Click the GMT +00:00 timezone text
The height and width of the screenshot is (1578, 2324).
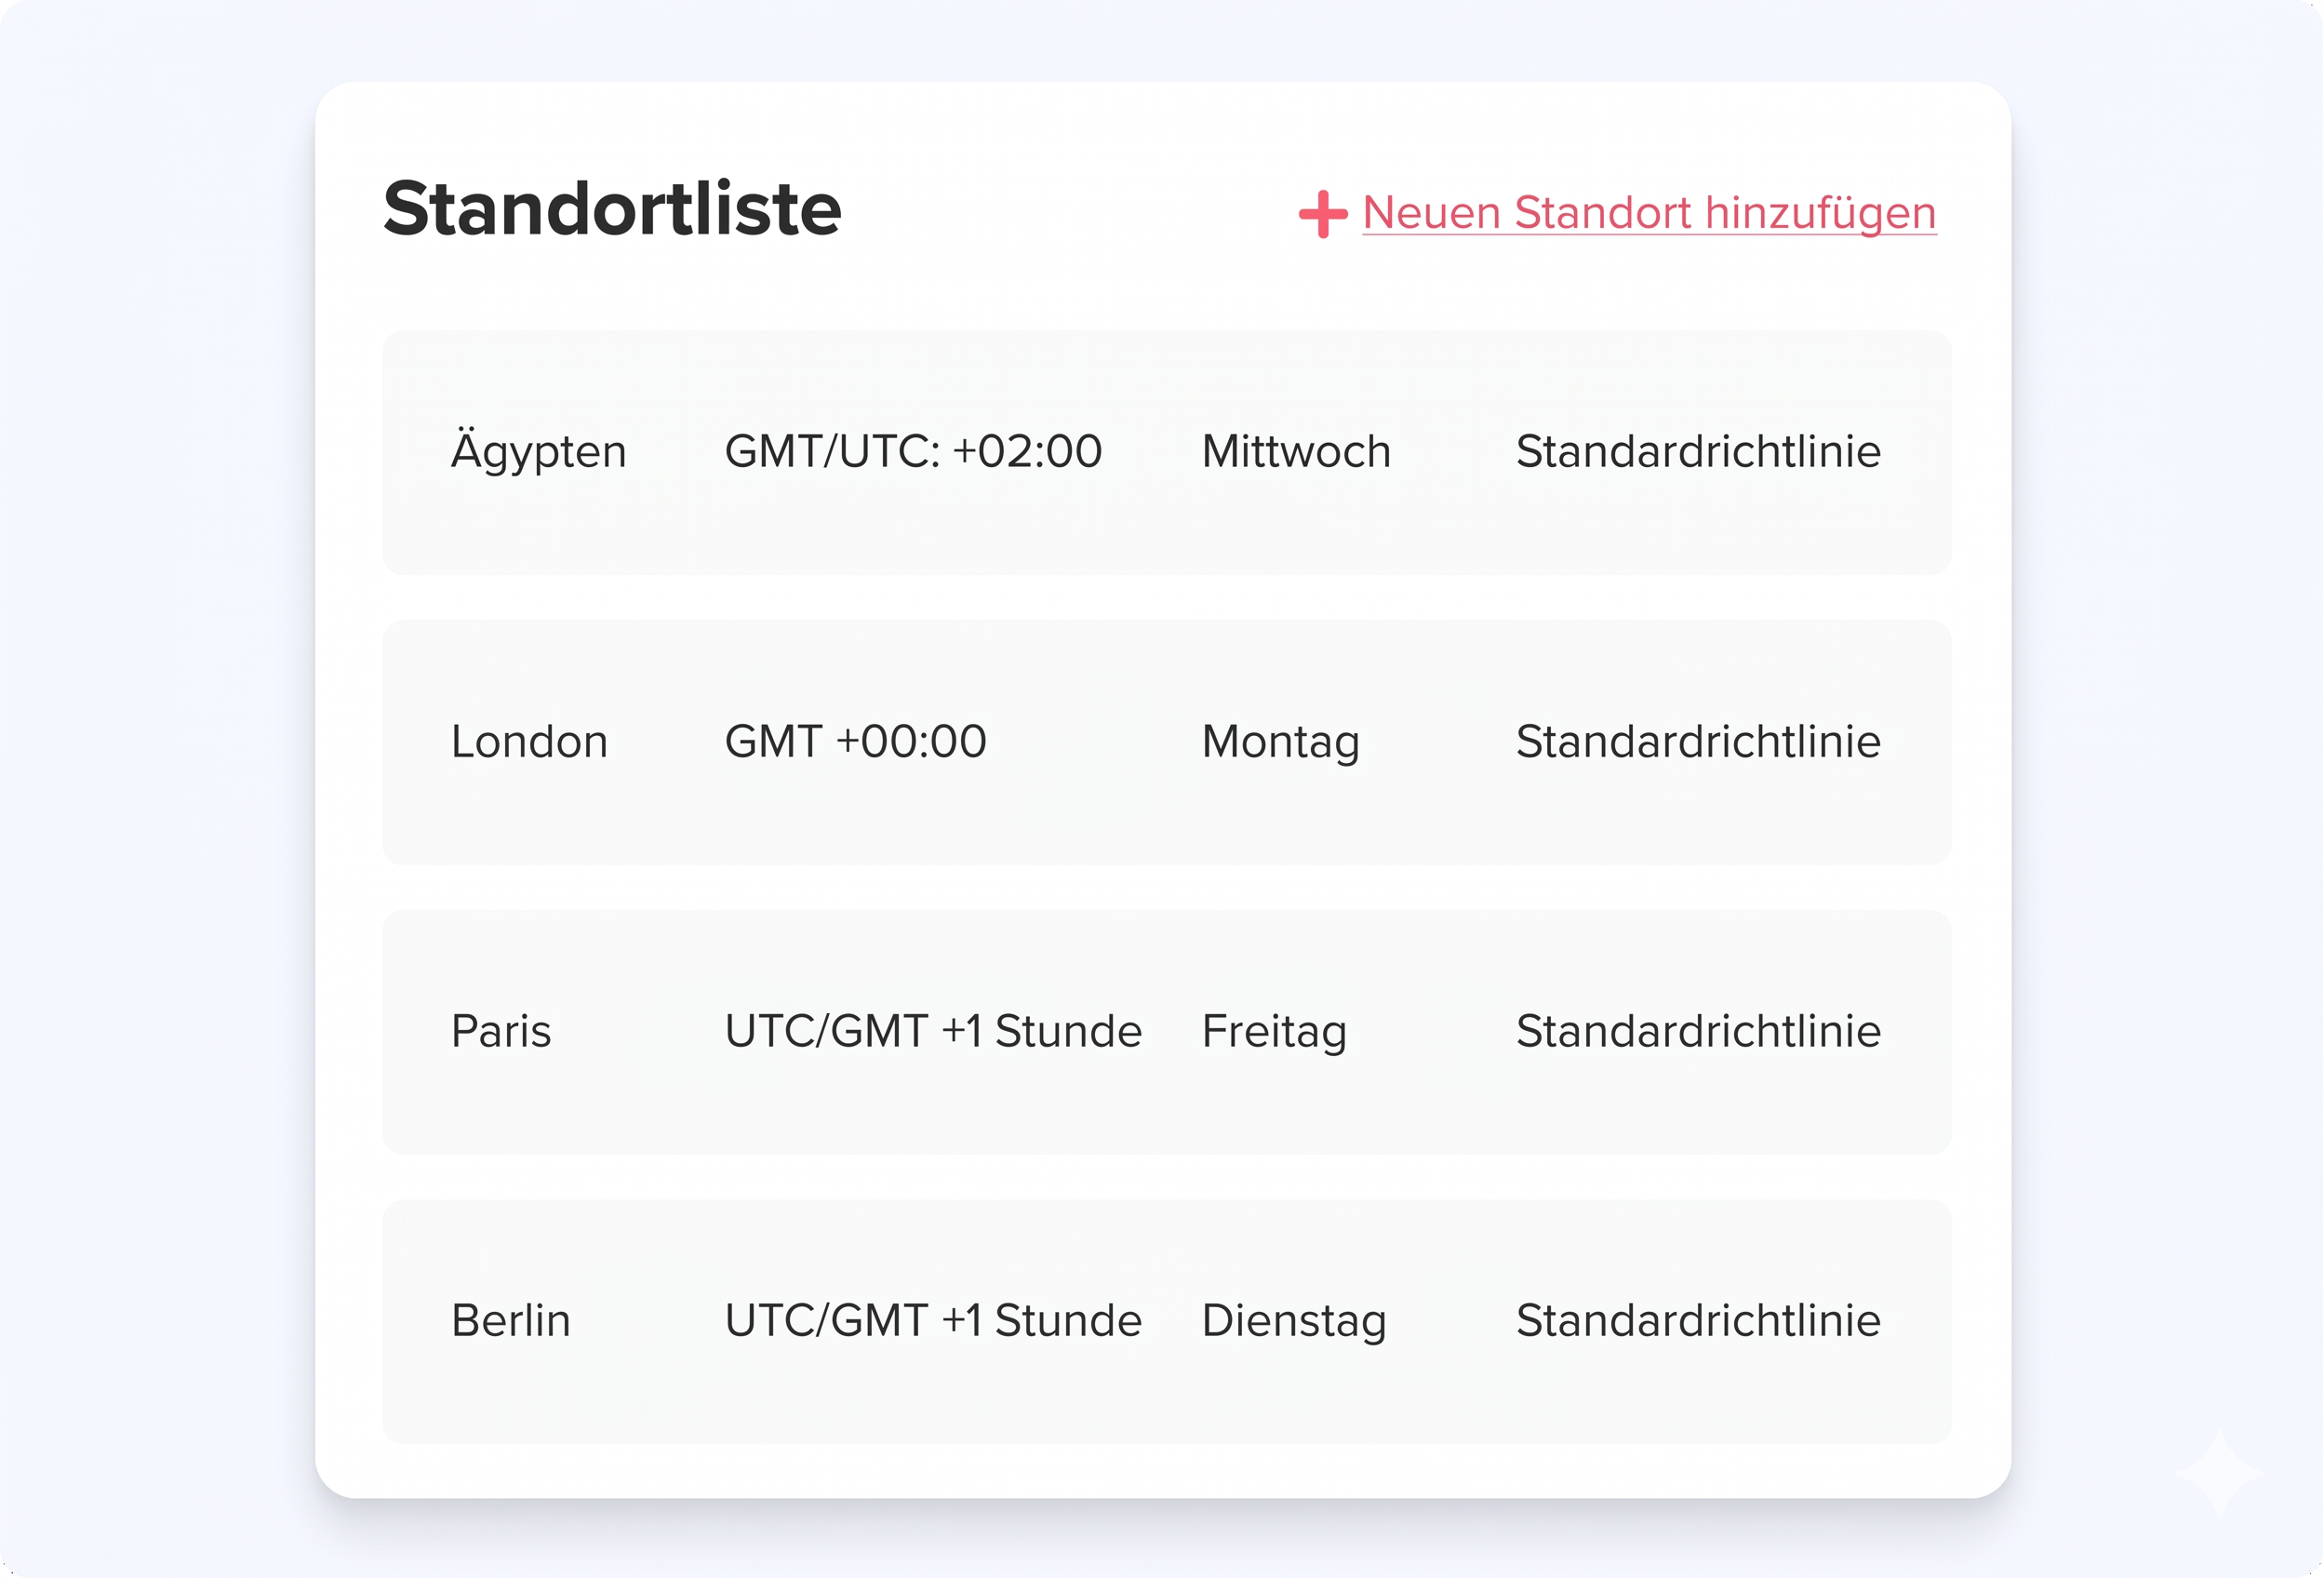click(855, 742)
